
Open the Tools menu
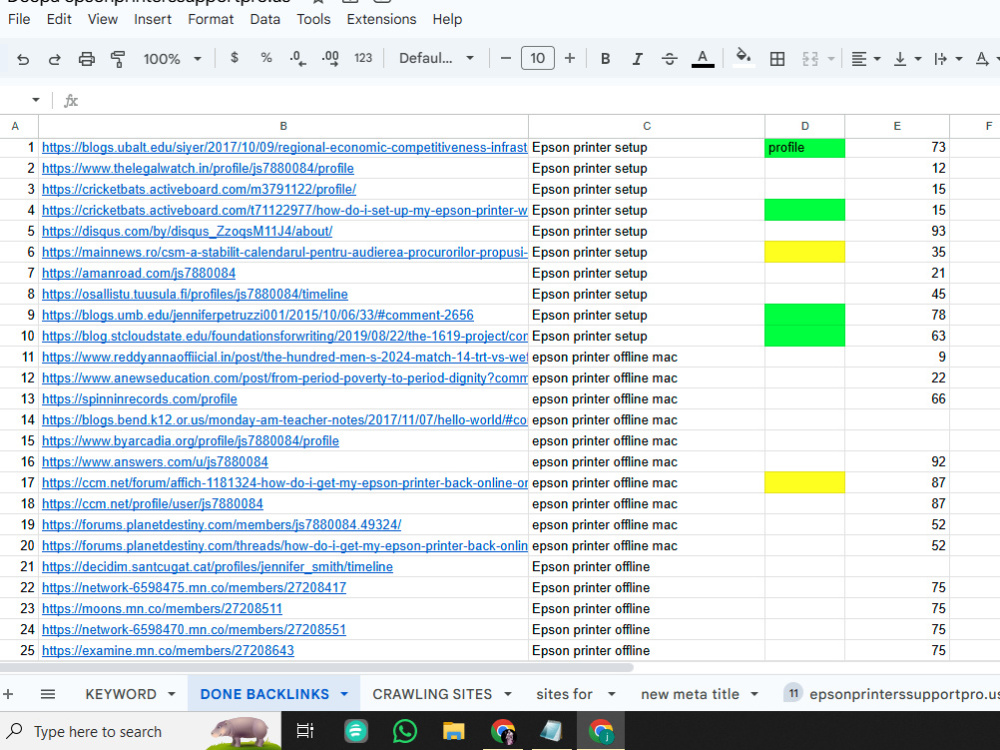tap(313, 19)
